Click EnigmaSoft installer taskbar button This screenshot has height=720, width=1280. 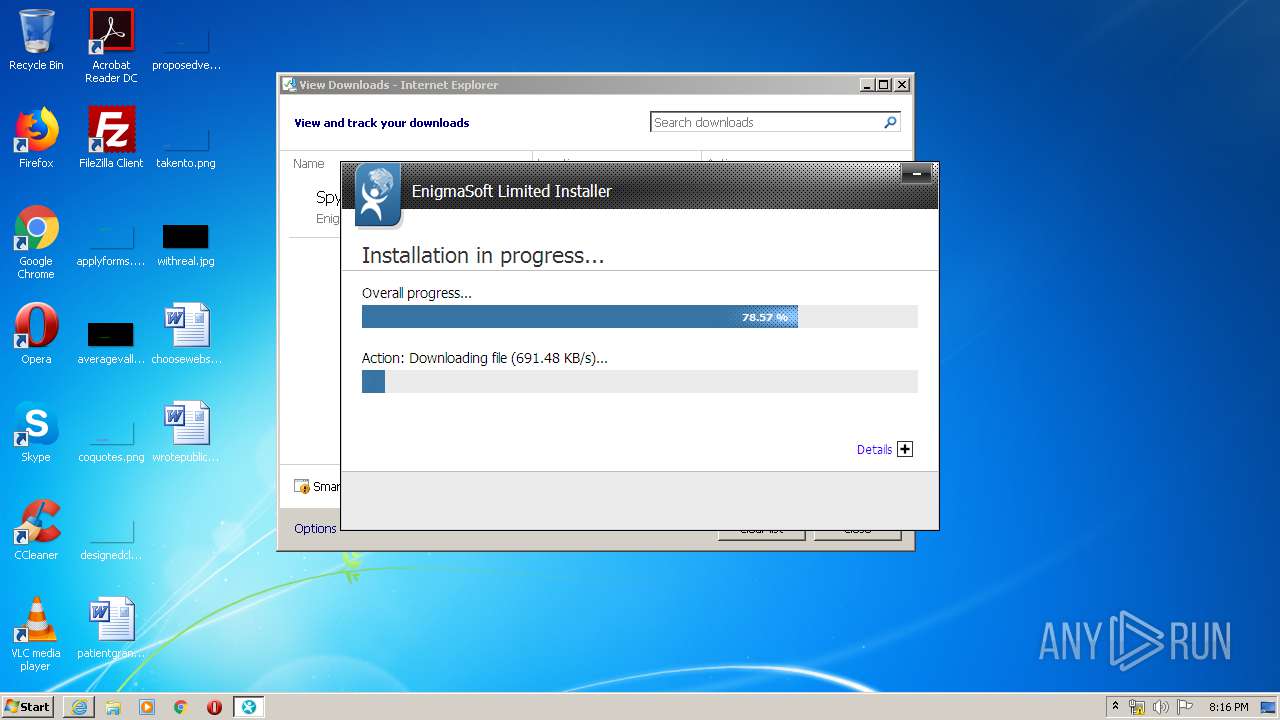[248, 707]
